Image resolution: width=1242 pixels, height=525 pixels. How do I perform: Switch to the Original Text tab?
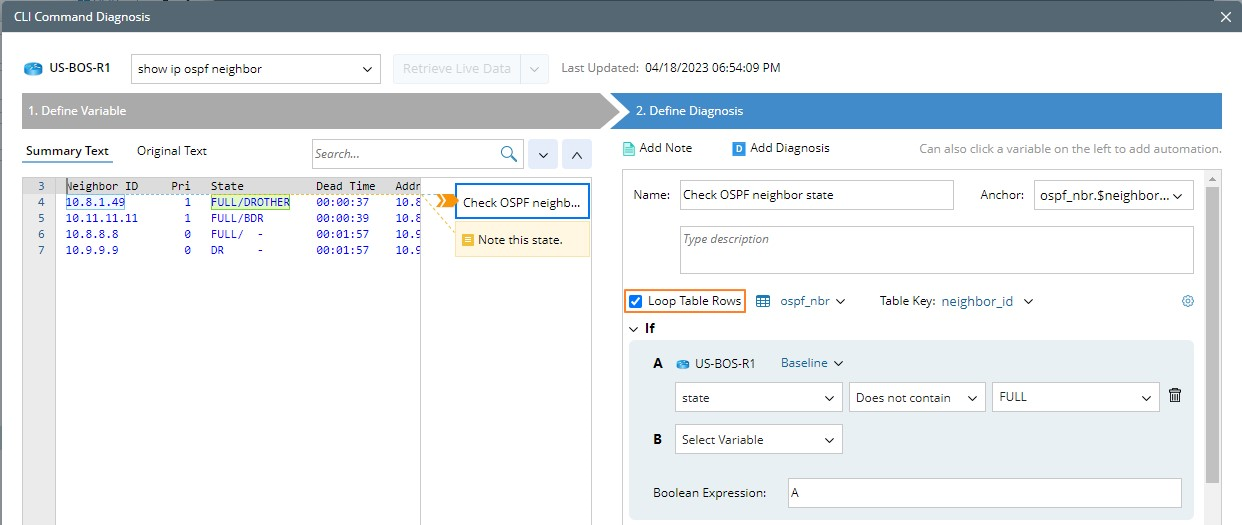tap(172, 151)
